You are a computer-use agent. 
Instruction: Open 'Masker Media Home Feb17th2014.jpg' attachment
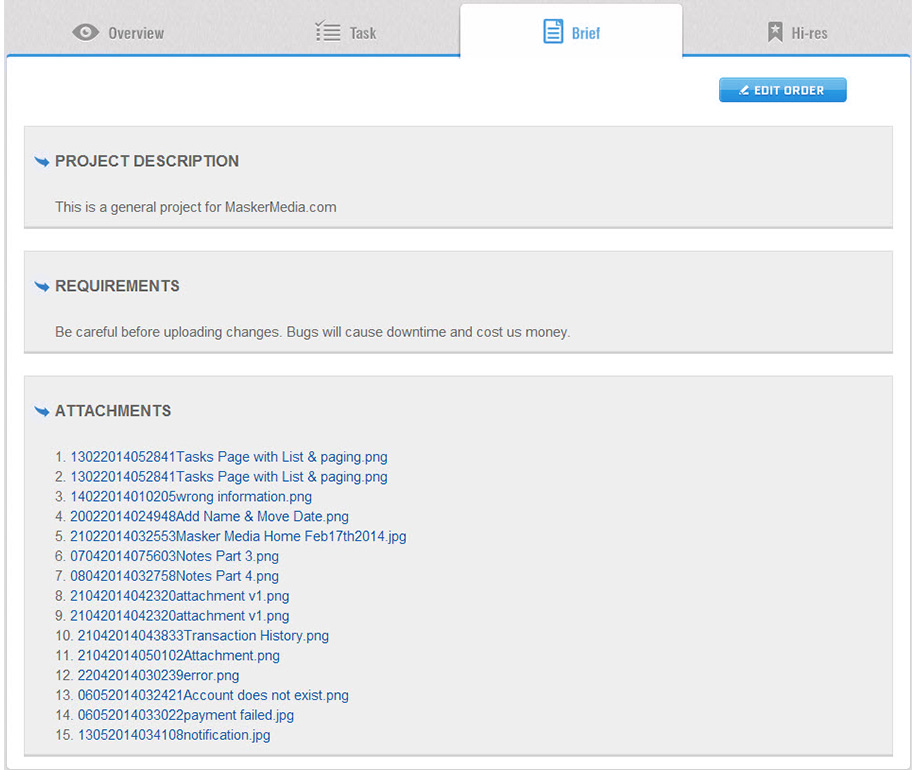pos(238,536)
